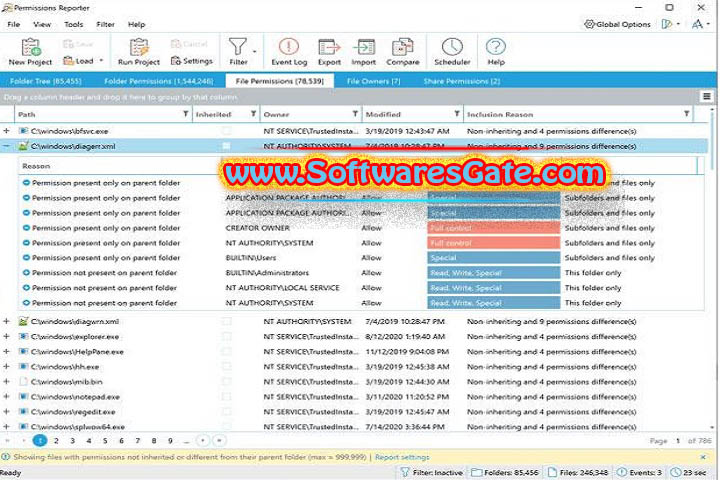Toggle Inherited checkbox for mib.bin
Image resolution: width=720 pixels, height=480 pixels.
(x=226, y=382)
